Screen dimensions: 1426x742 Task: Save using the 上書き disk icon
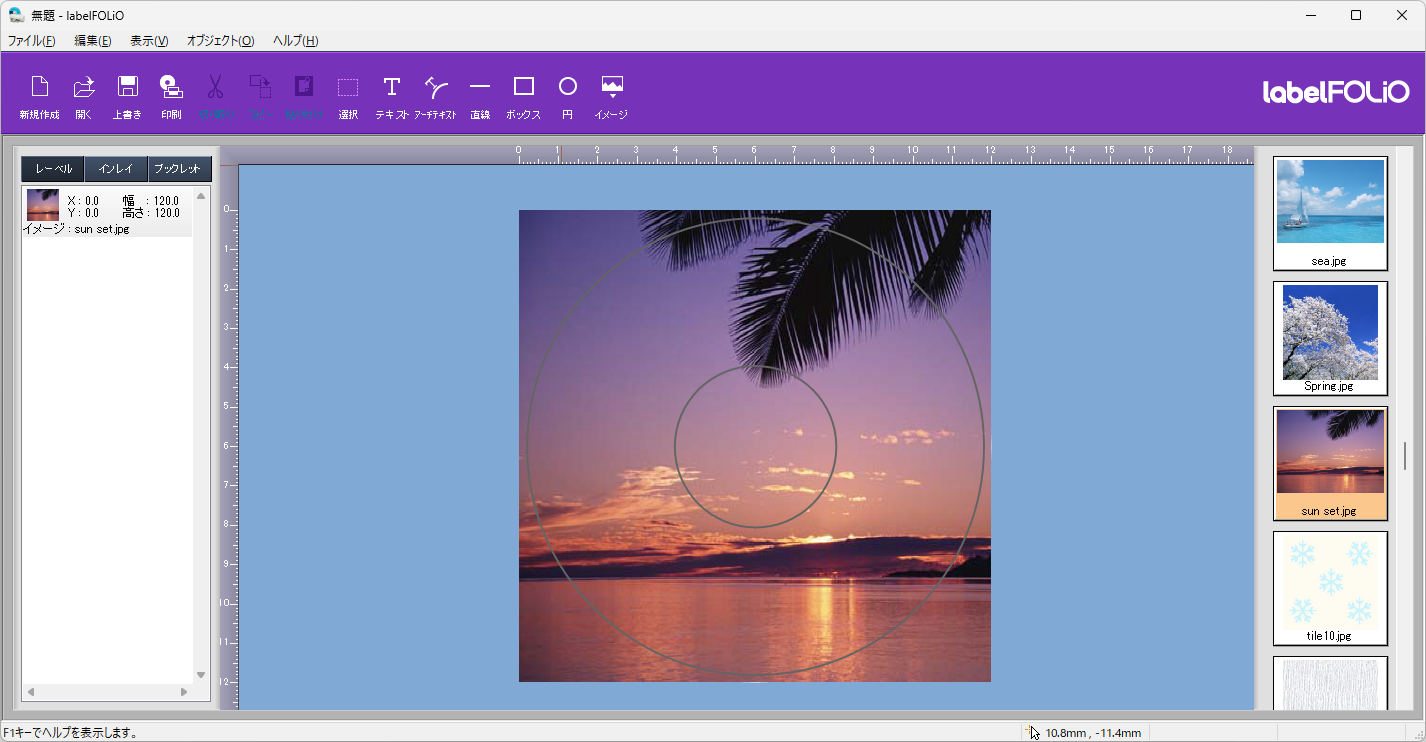(127, 97)
